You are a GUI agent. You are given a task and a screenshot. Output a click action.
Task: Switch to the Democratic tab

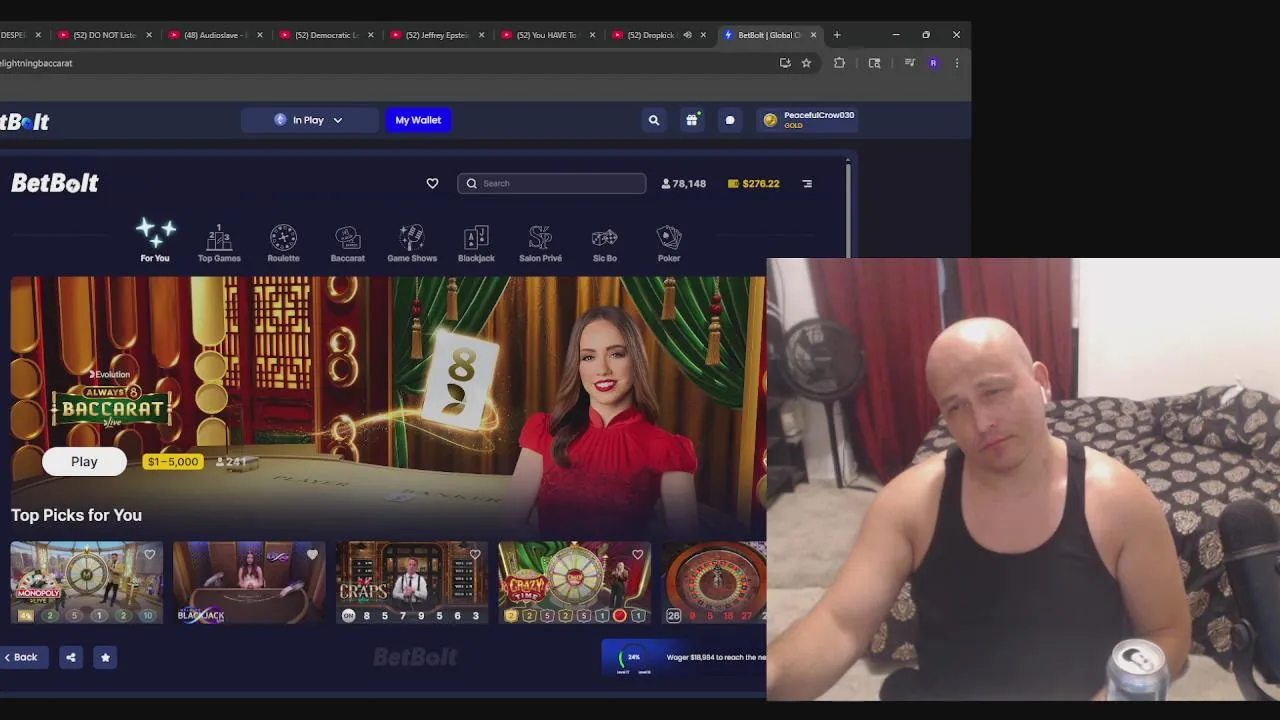point(326,35)
